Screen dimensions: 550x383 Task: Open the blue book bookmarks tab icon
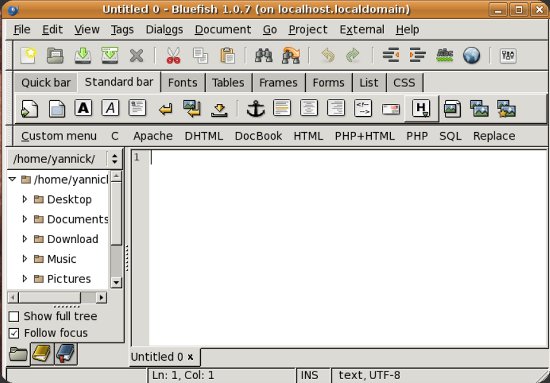(66, 354)
